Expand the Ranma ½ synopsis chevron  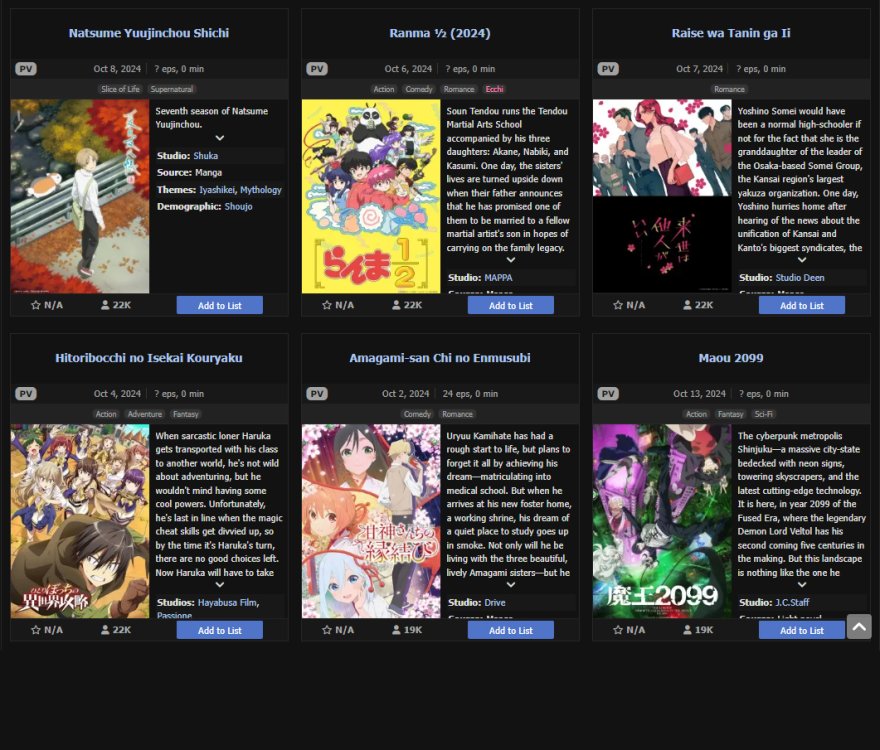point(511,260)
